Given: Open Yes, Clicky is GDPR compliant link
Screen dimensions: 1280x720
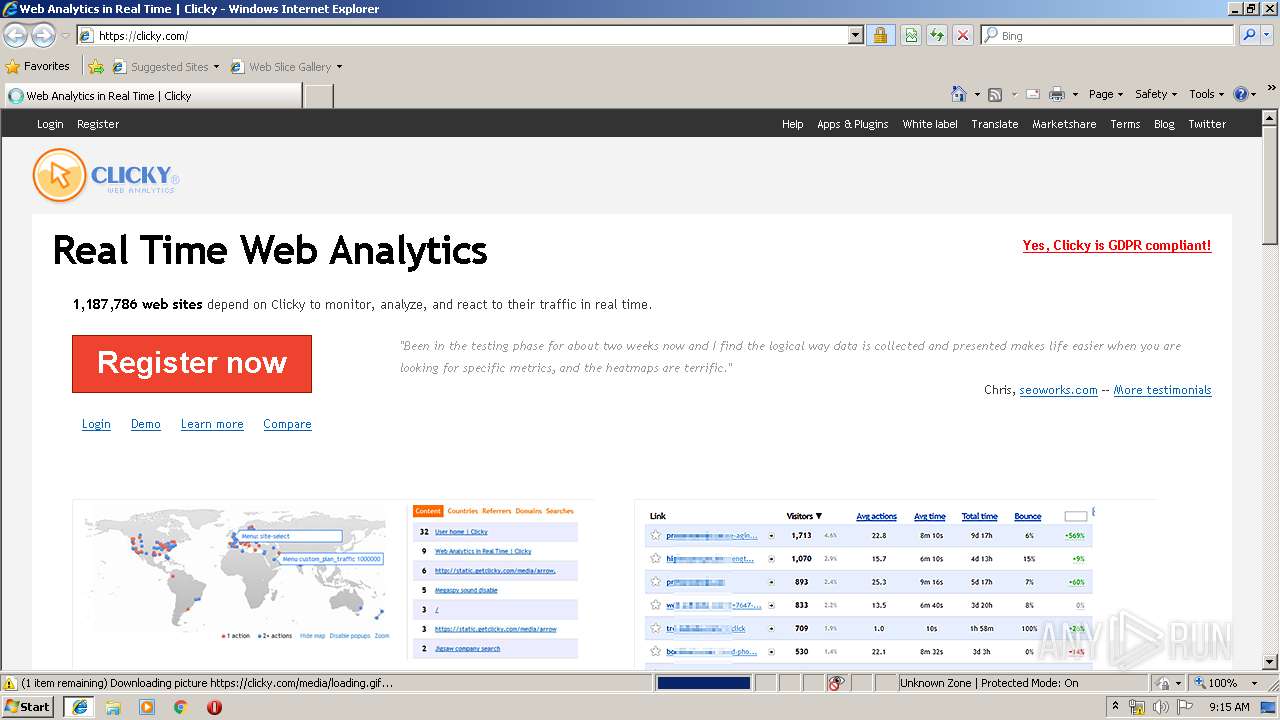Looking at the screenshot, I should [x=1117, y=245].
